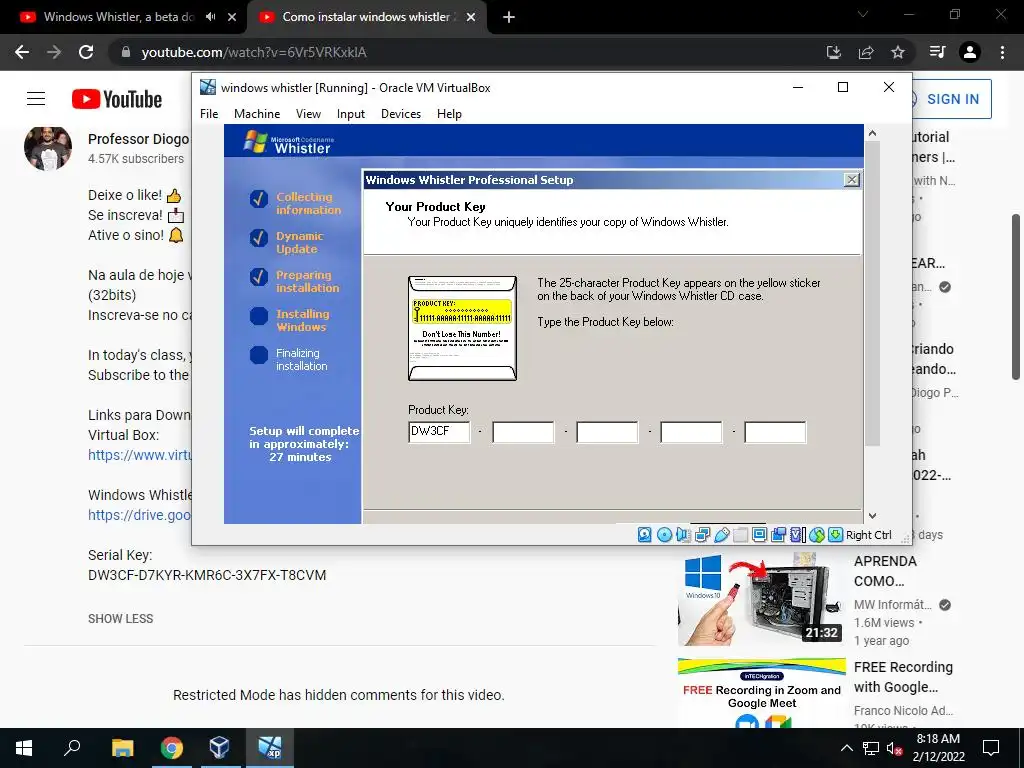Open the VirtualBox Input menu
Screen dimensions: 1024x768
point(351,114)
